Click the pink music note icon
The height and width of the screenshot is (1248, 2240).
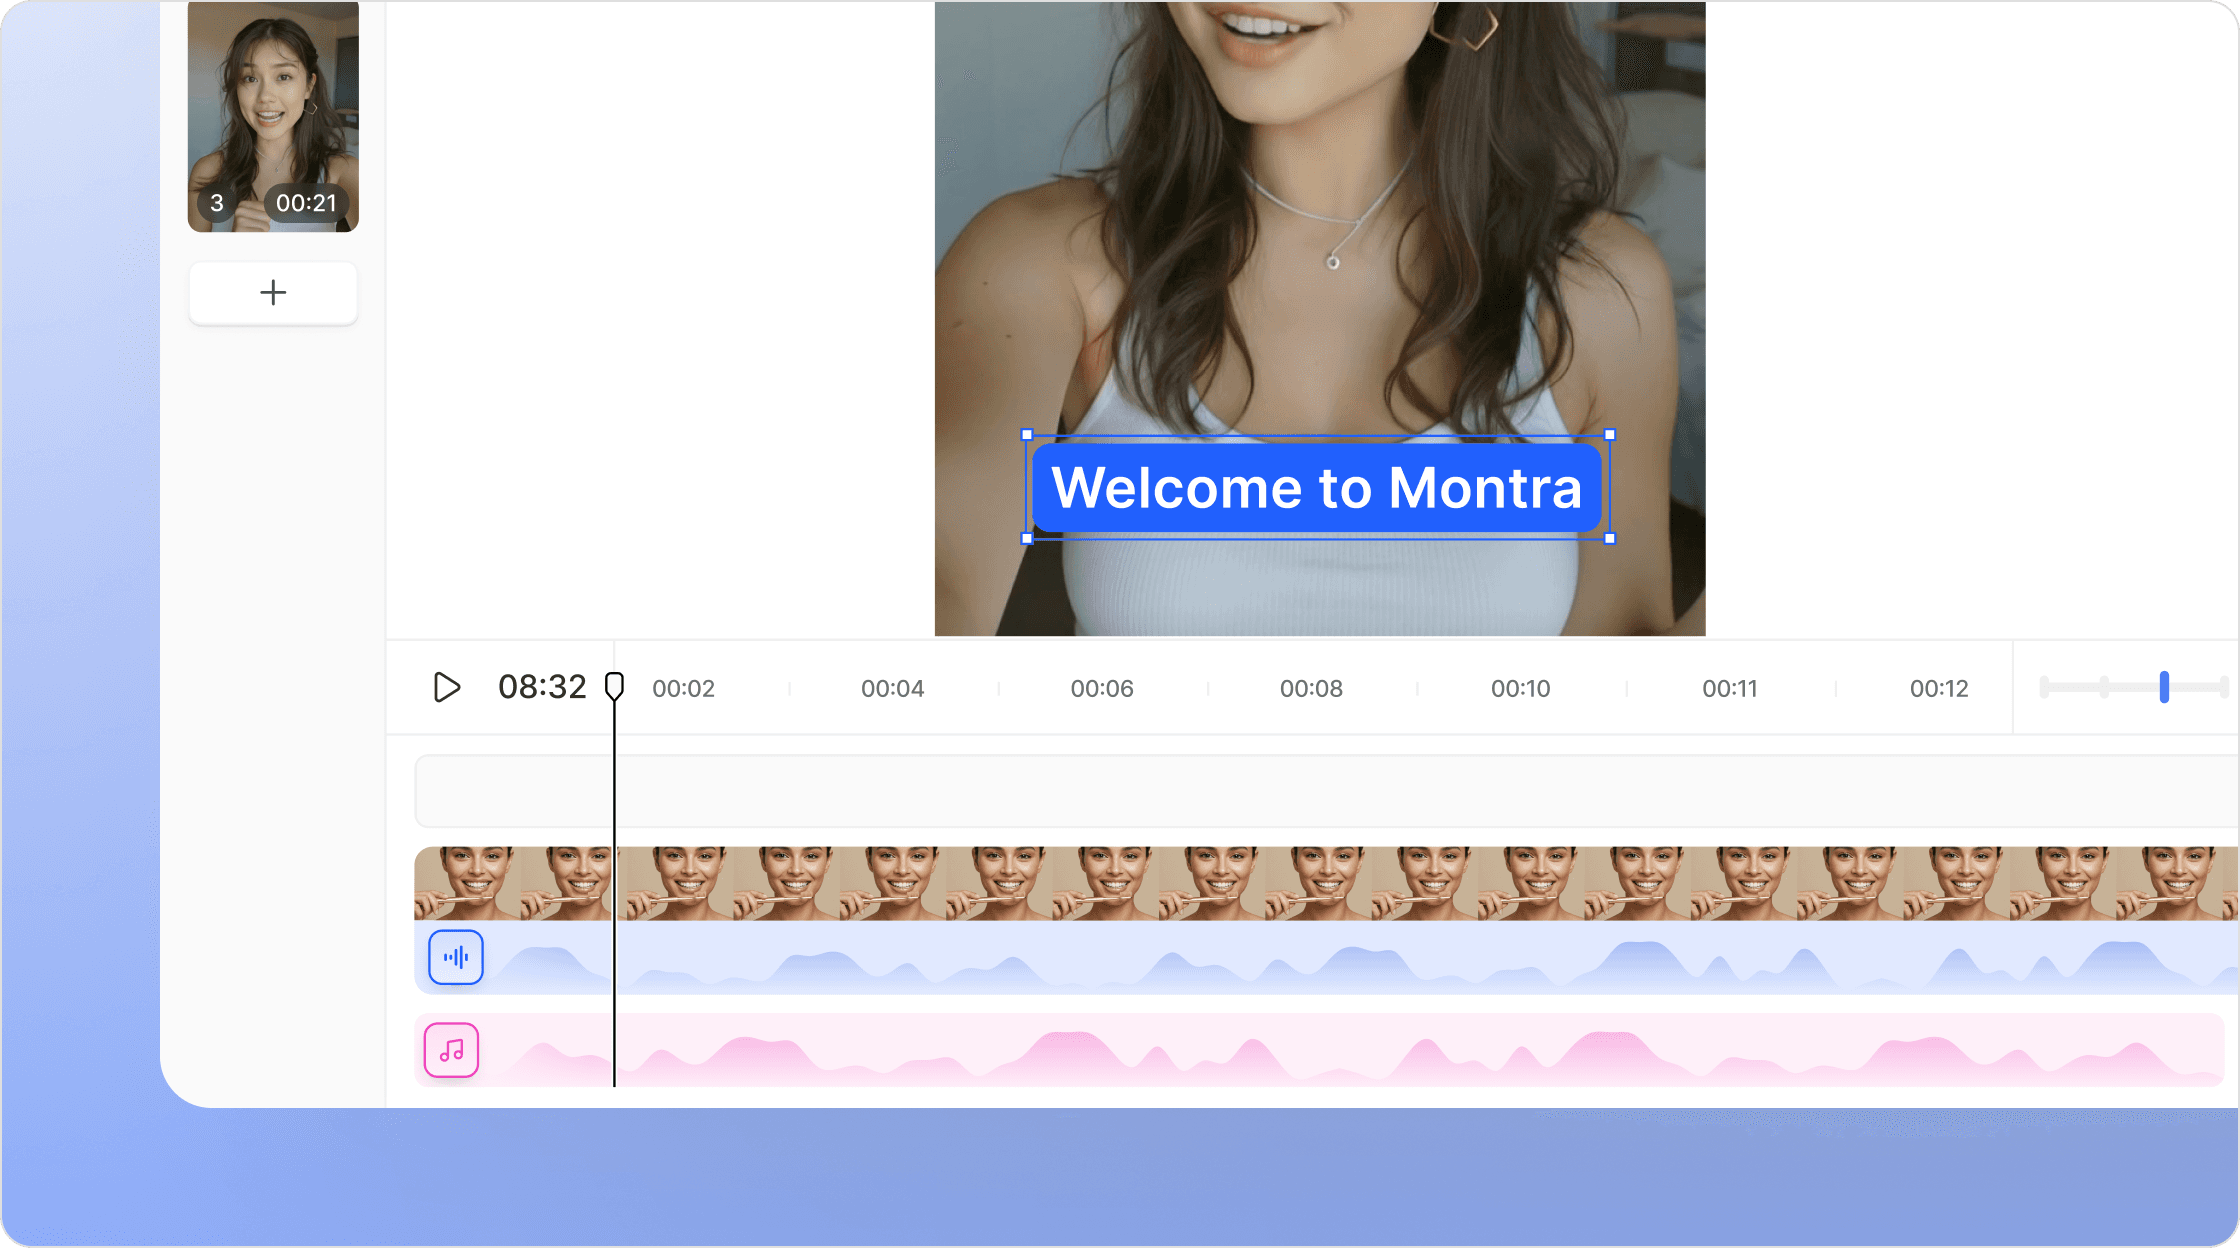(451, 1050)
